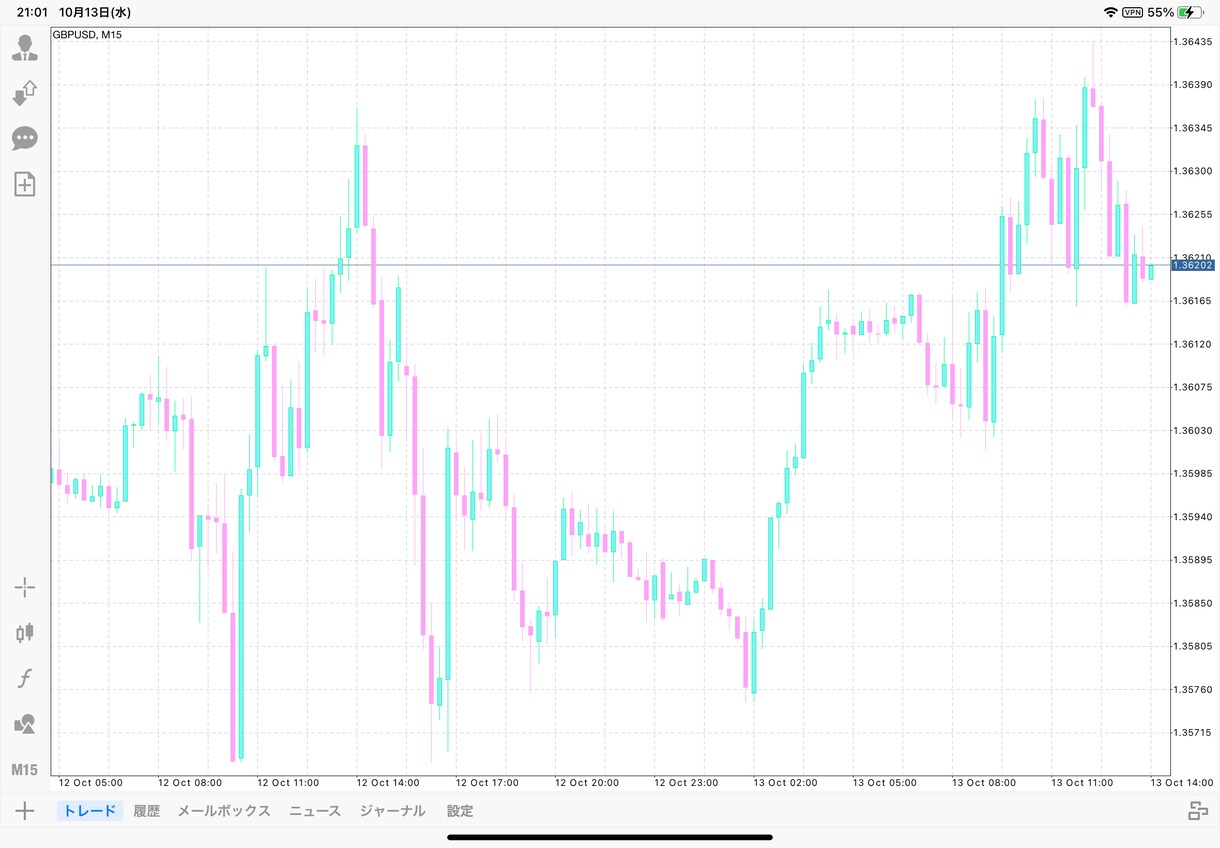
Task: Click the 13 Oct 08:00 time label
Action: (984, 783)
